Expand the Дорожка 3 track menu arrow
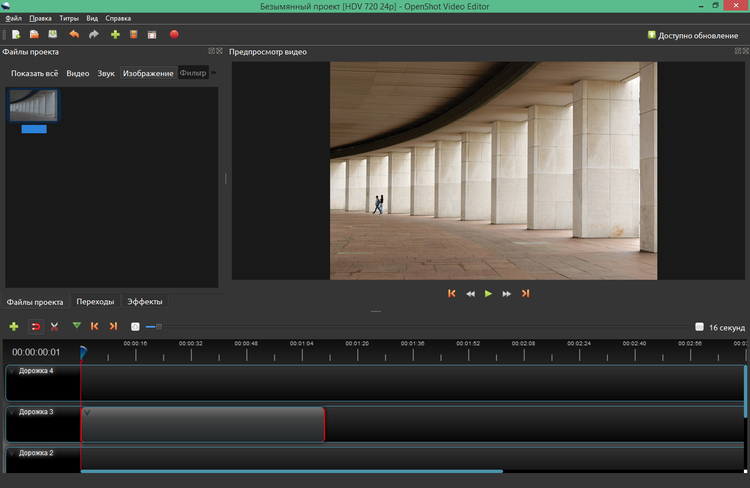 click(12, 412)
